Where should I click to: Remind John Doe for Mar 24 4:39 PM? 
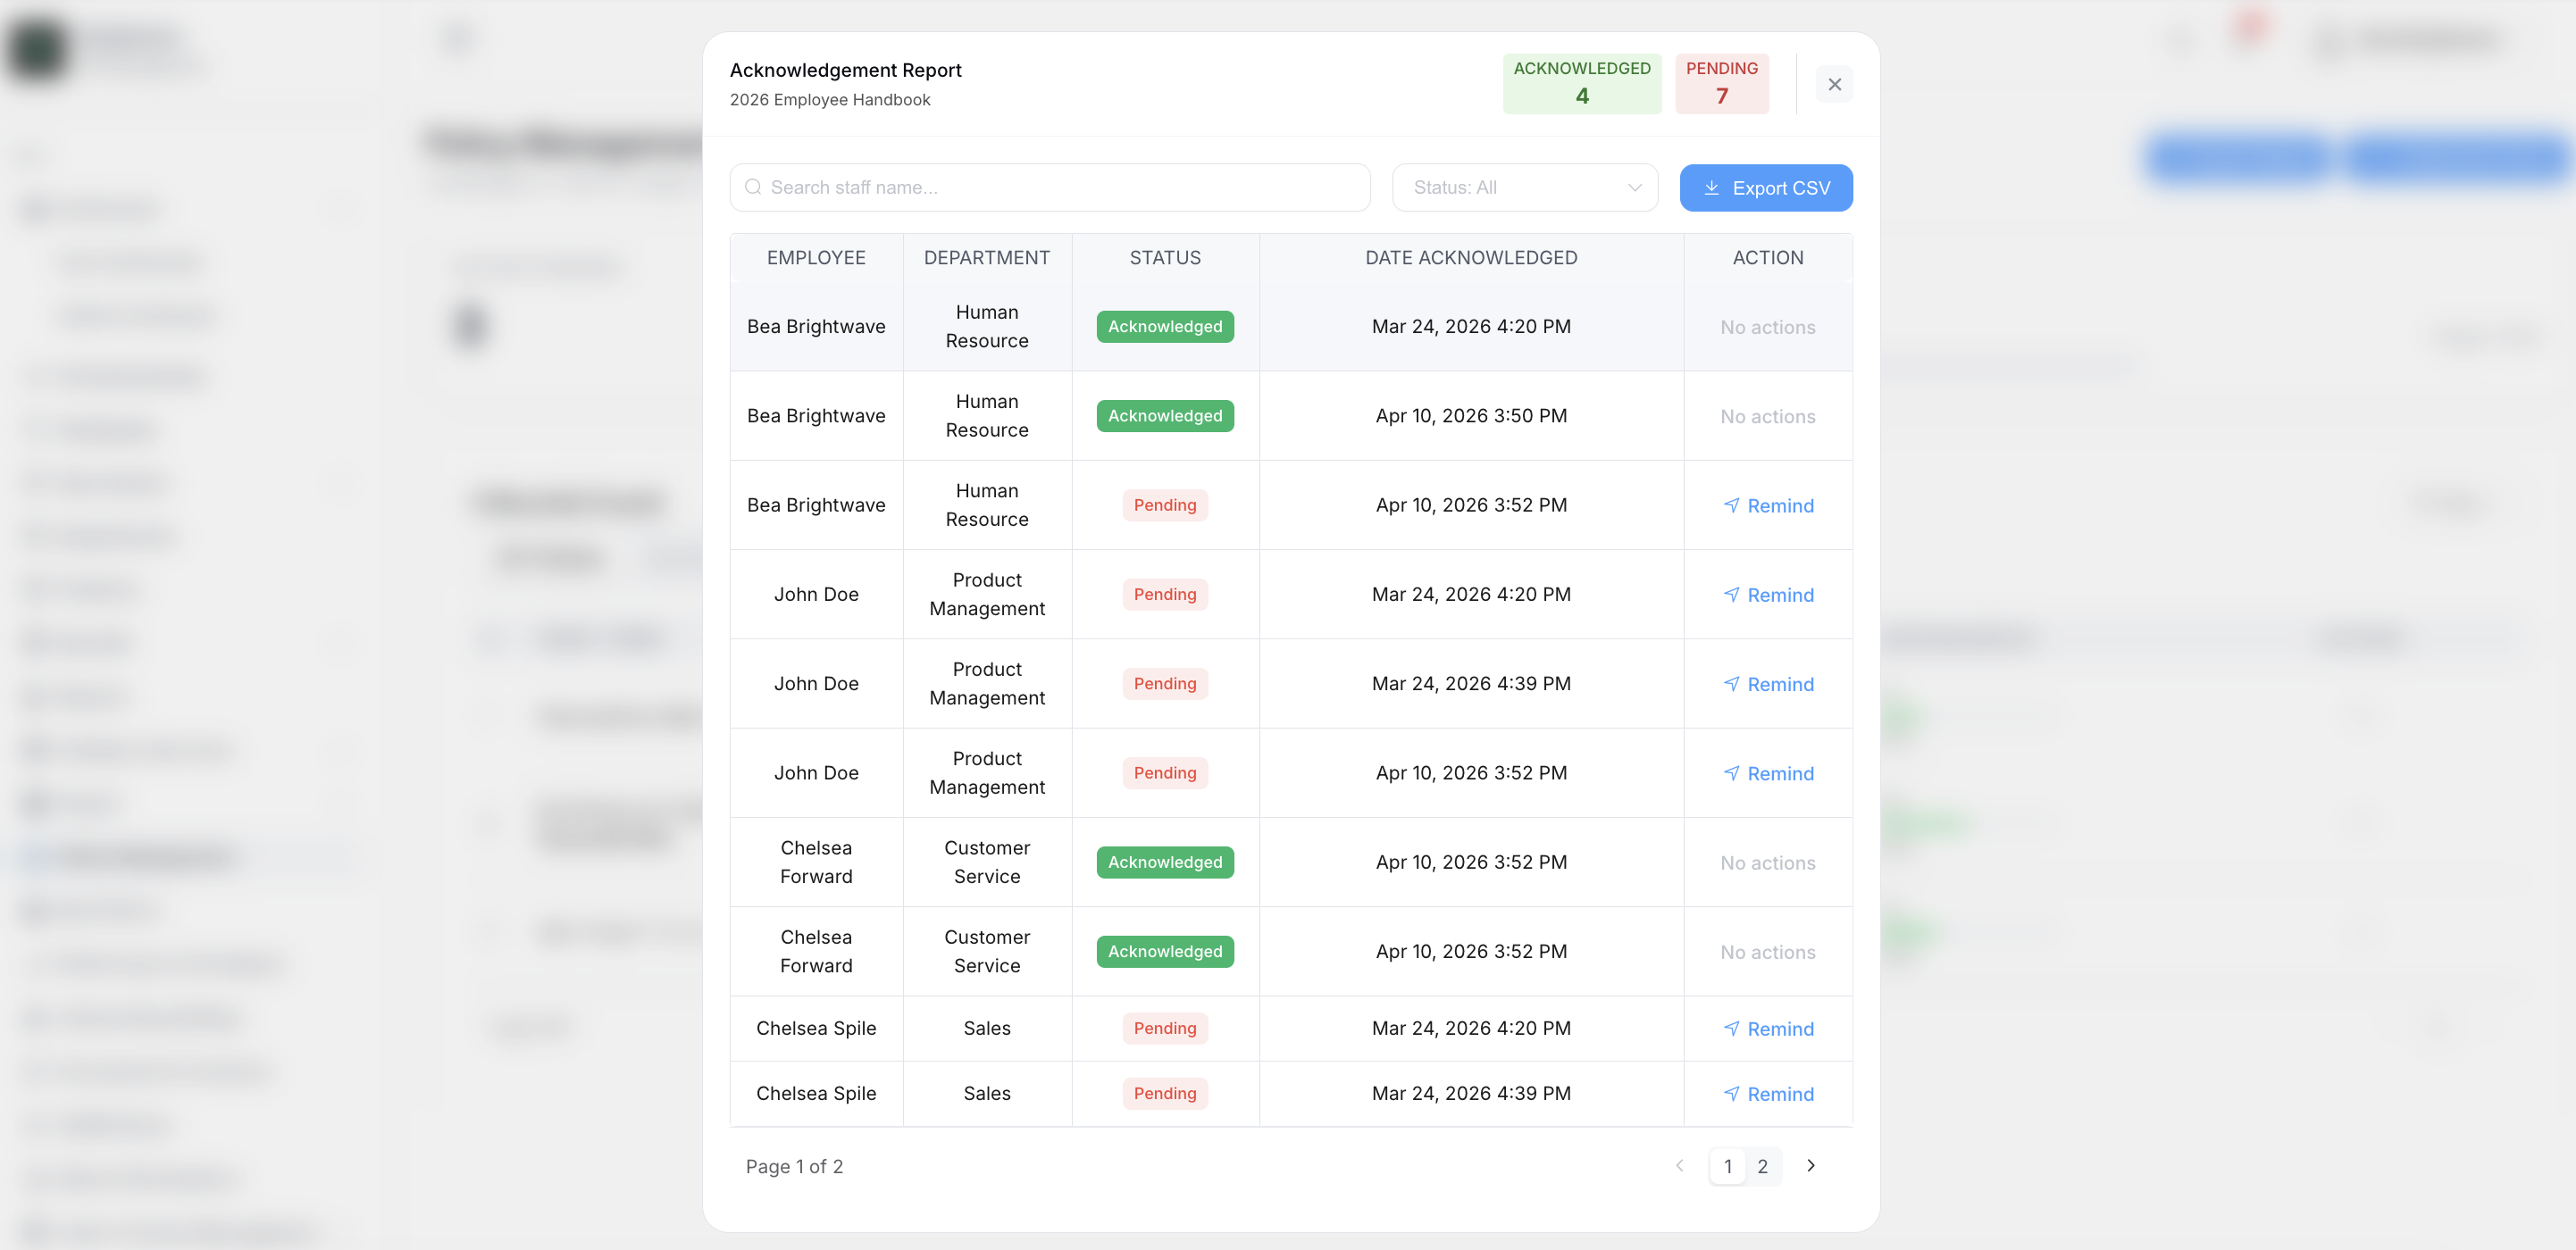coord(1767,684)
